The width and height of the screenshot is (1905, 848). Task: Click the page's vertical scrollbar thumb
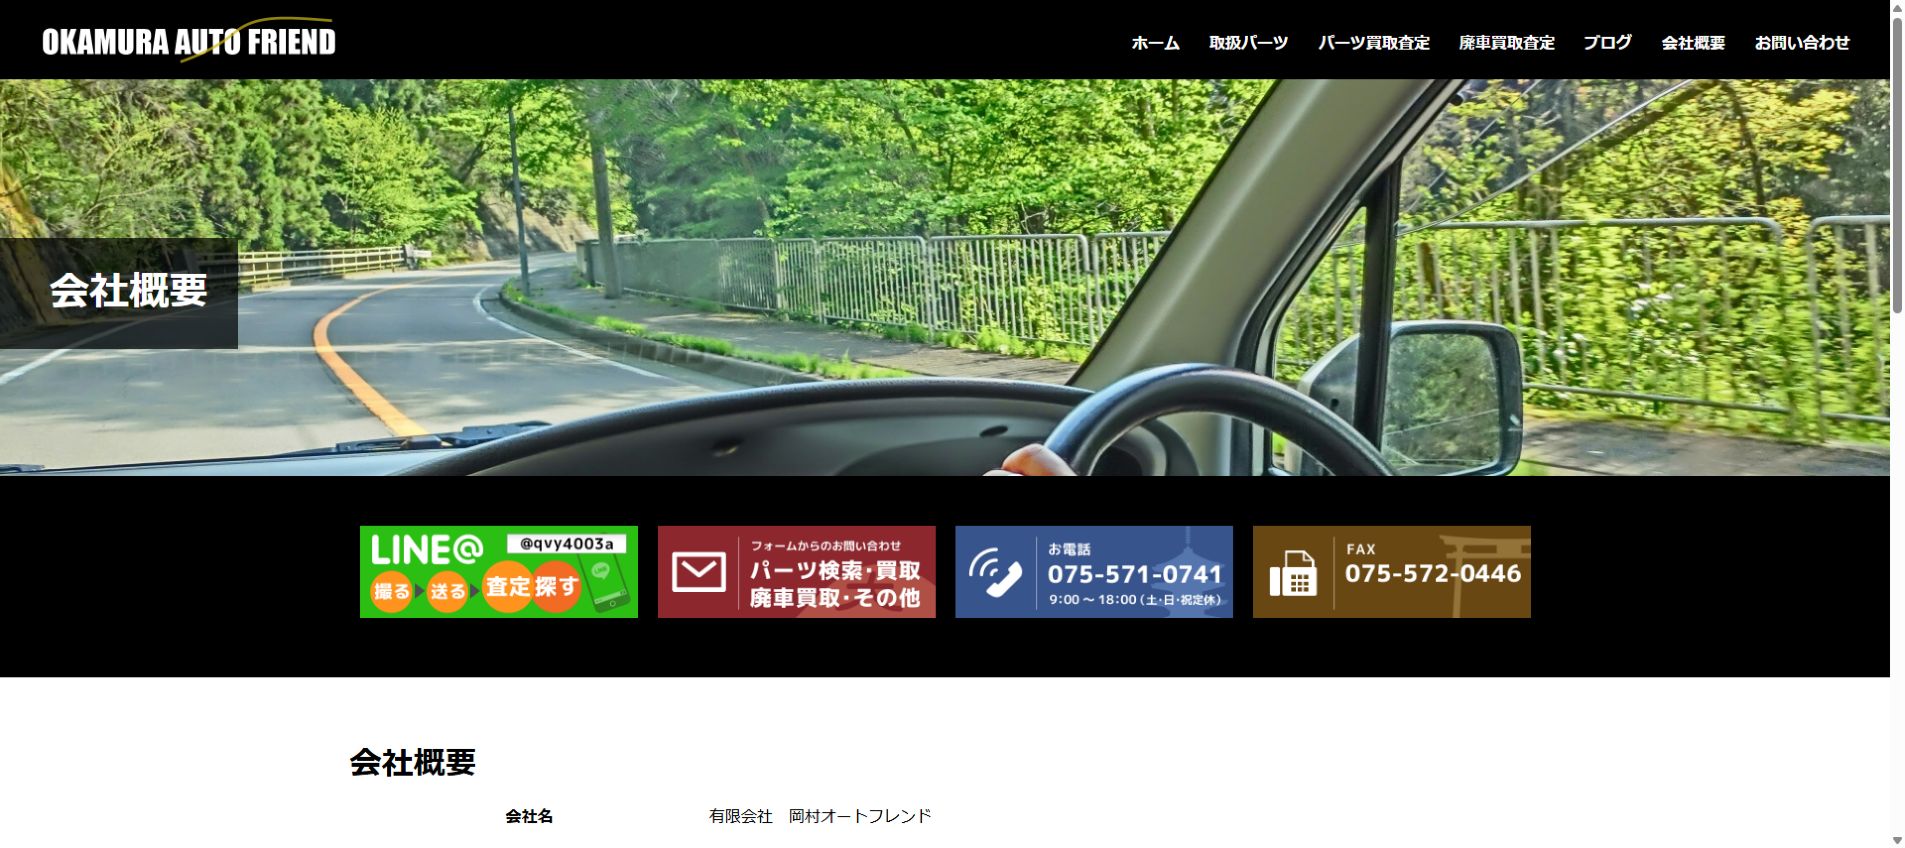pyautogui.click(x=1897, y=165)
